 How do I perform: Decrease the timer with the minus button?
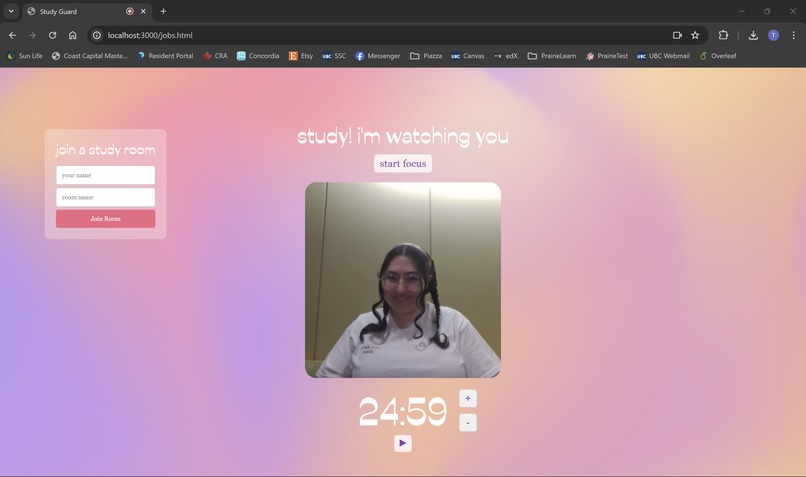[x=468, y=423]
